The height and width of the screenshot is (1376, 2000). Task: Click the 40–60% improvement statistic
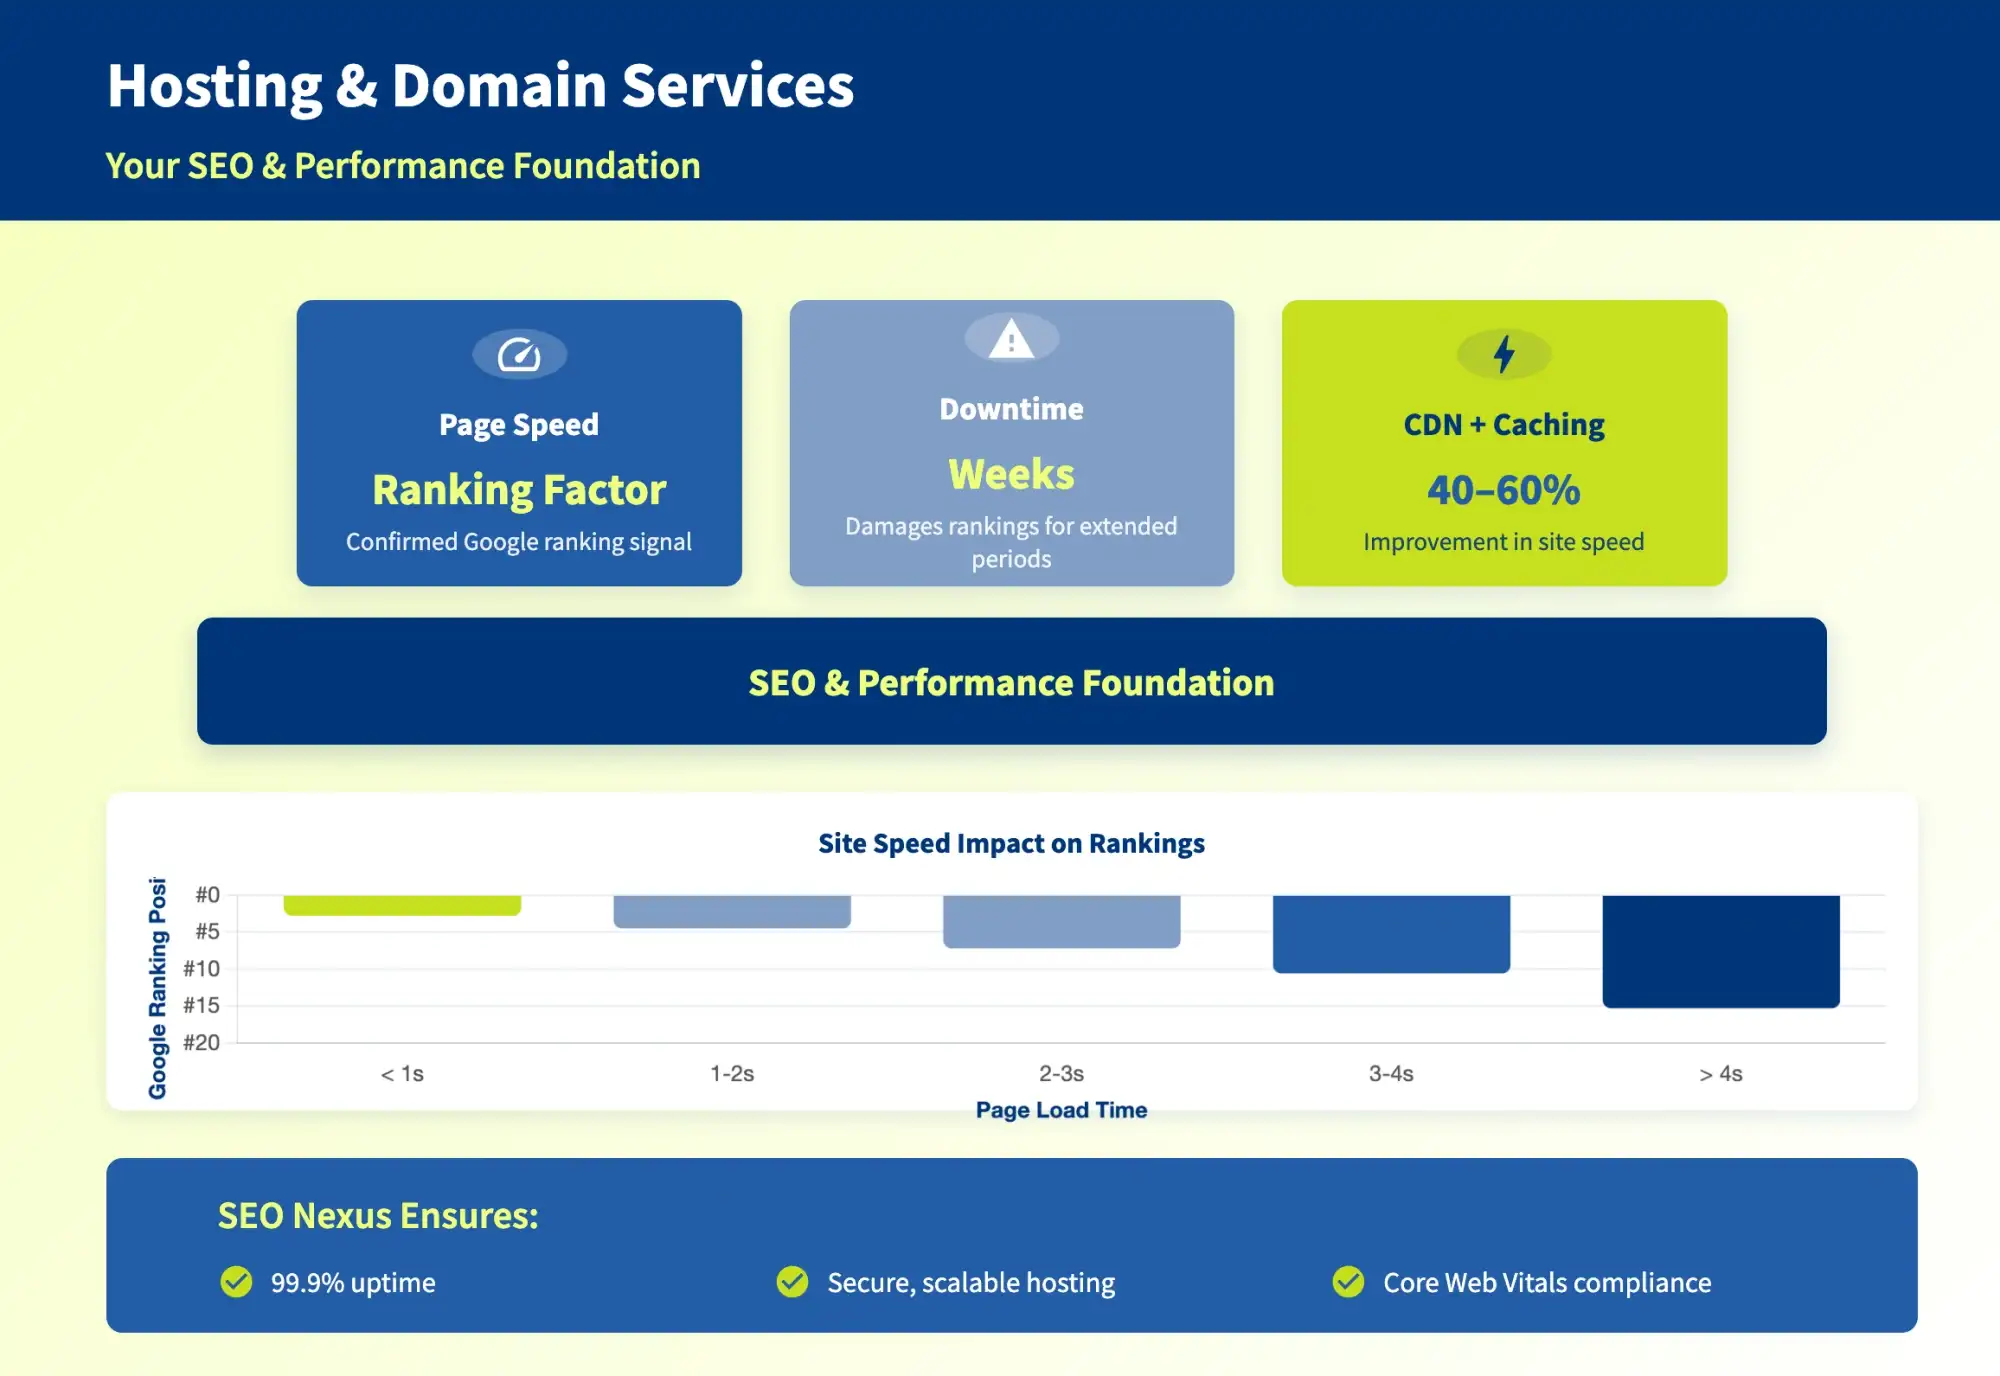coord(1503,490)
